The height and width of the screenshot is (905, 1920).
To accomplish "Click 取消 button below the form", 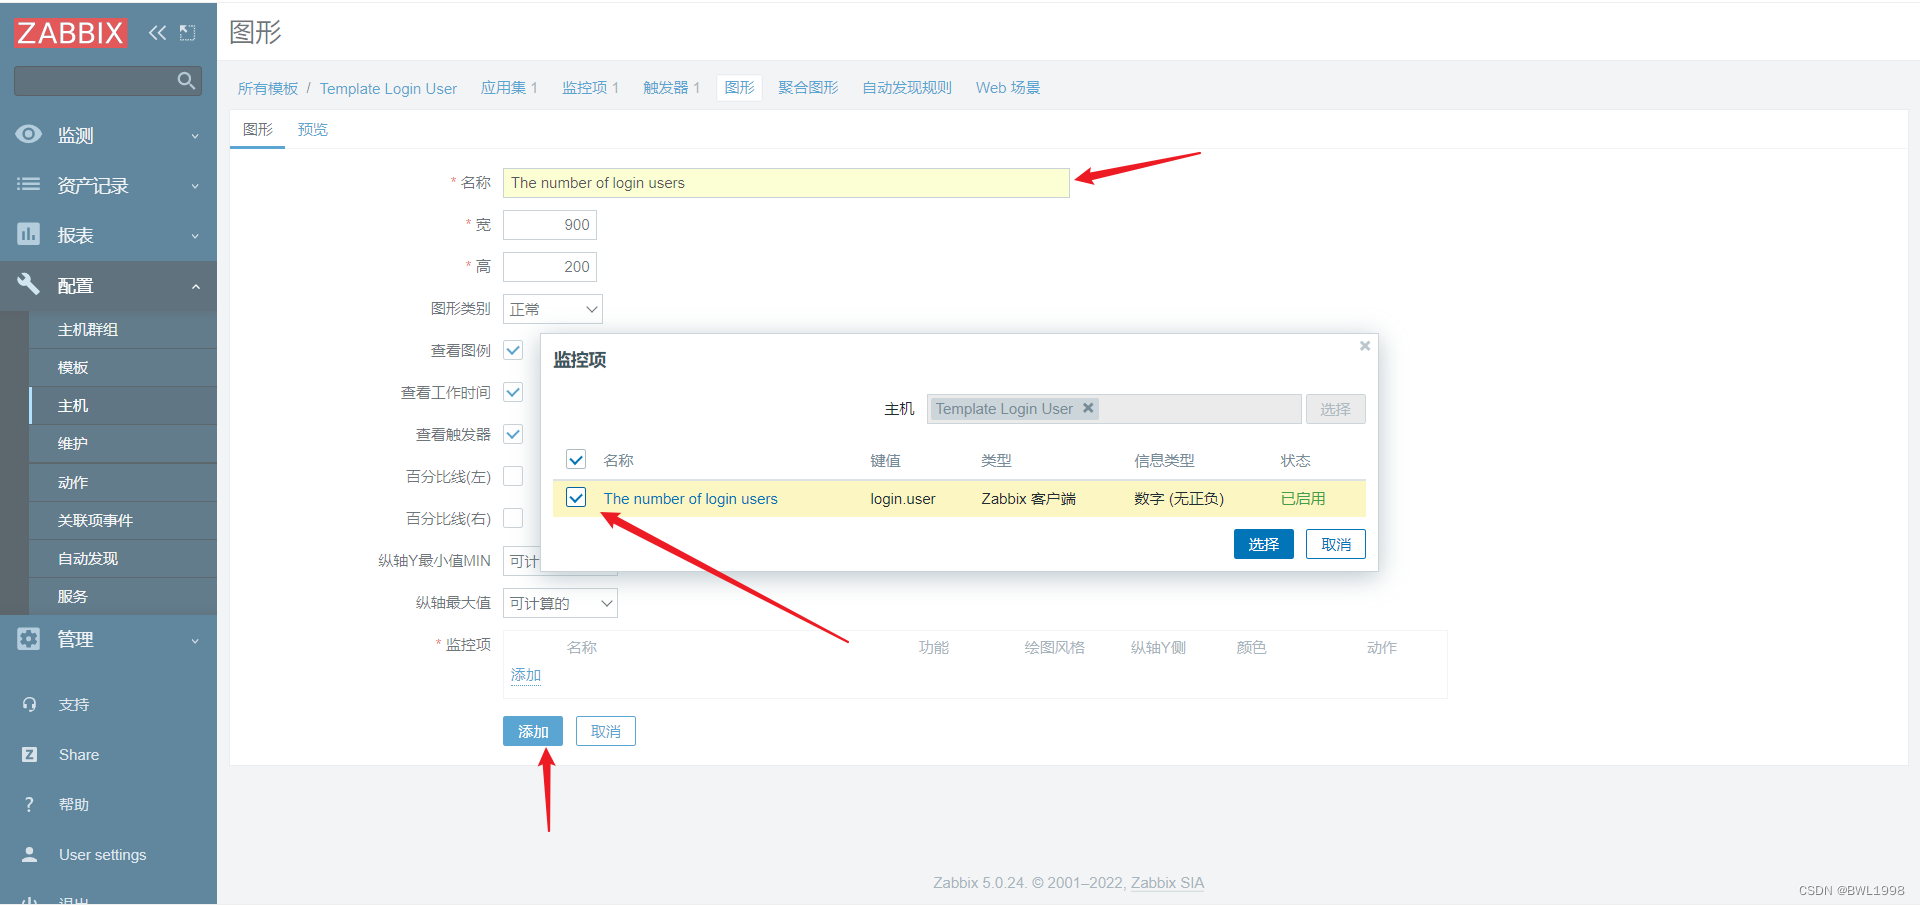I will click(606, 731).
